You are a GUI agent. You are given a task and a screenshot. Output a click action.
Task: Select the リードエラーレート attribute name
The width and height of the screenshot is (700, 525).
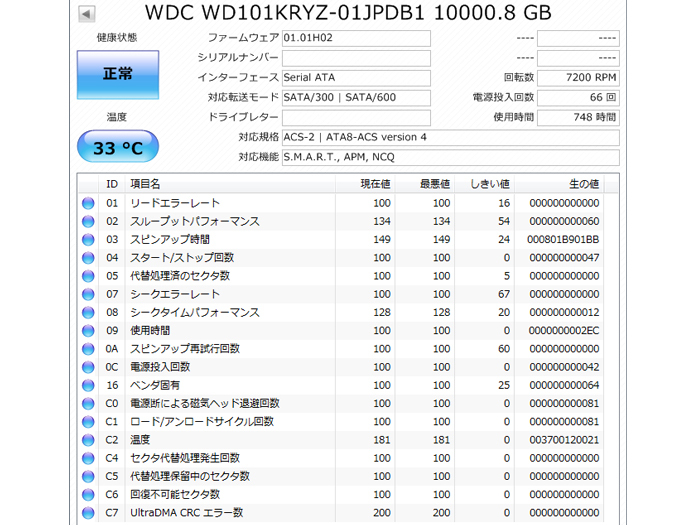[175, 203]
